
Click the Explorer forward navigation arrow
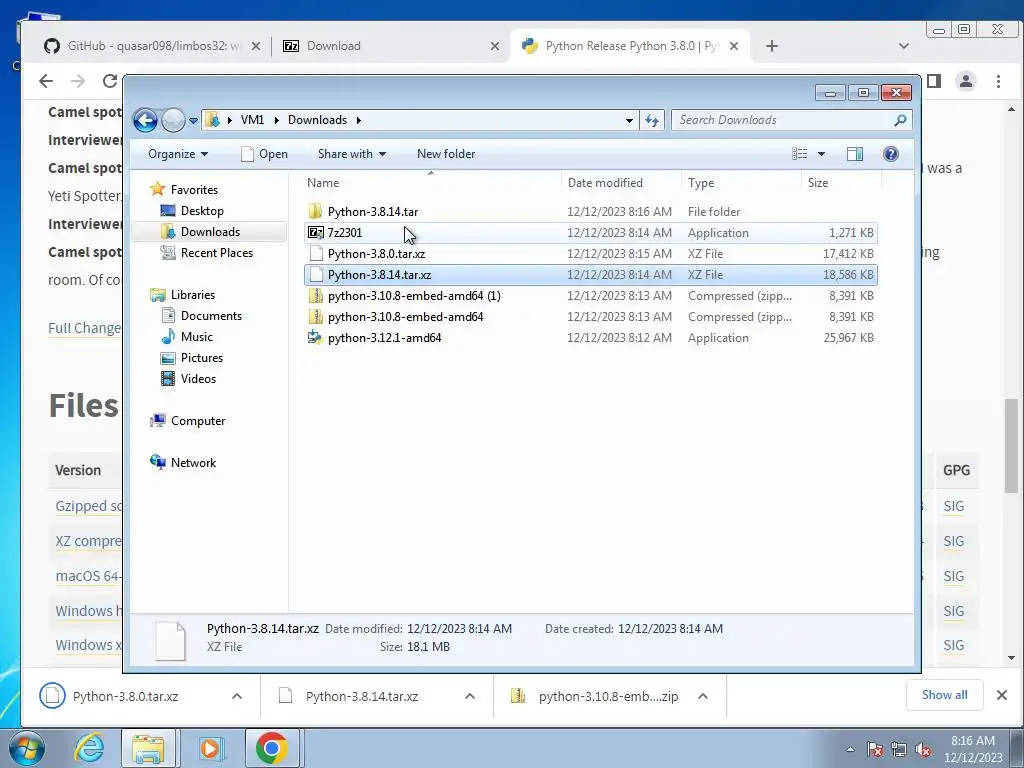pos(173,120)
